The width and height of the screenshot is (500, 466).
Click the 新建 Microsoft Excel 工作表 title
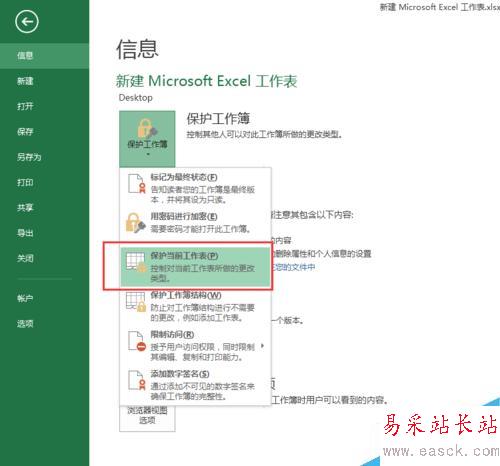coord(206,81)
